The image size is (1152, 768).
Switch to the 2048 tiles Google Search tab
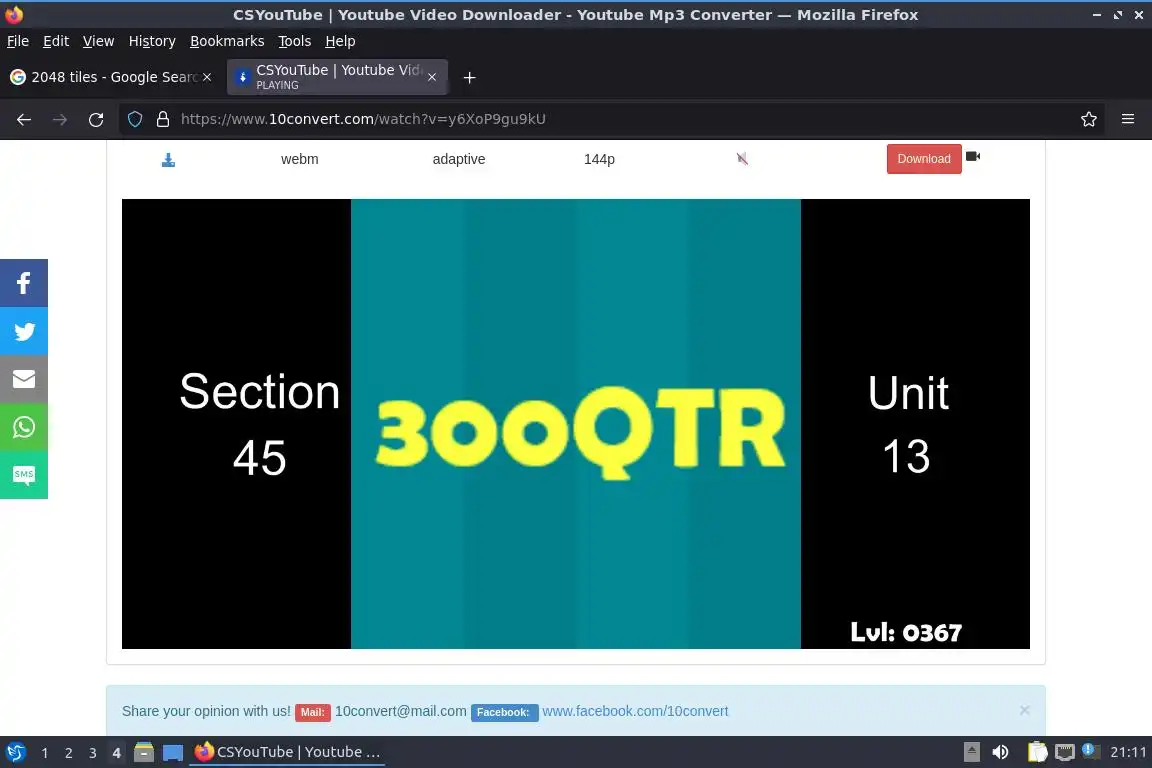[x=110, y=77]
